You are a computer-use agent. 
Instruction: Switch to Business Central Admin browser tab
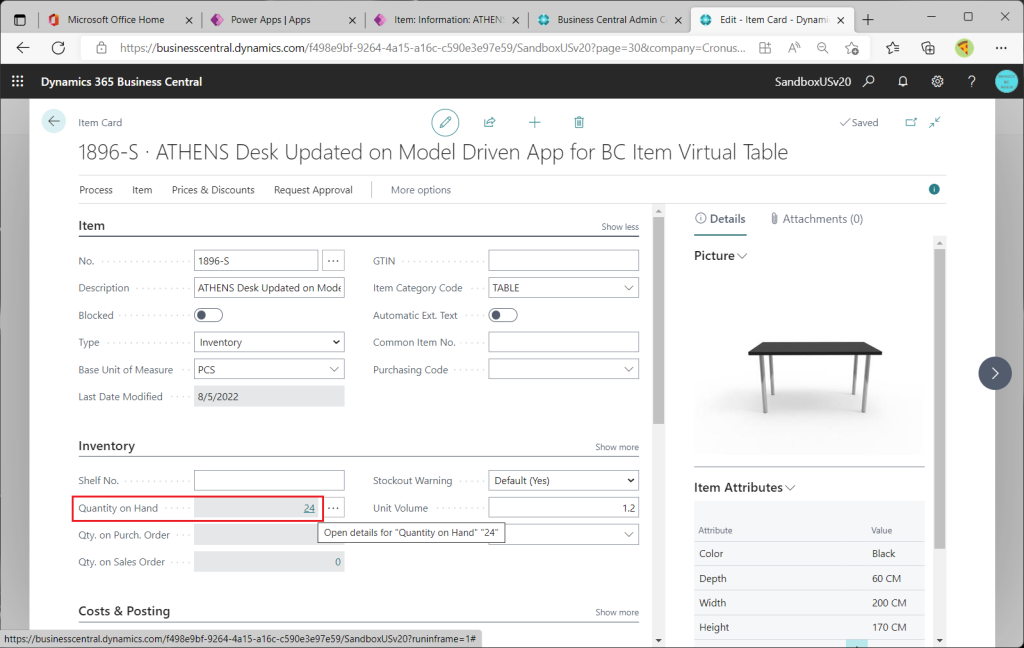(611, 20)
